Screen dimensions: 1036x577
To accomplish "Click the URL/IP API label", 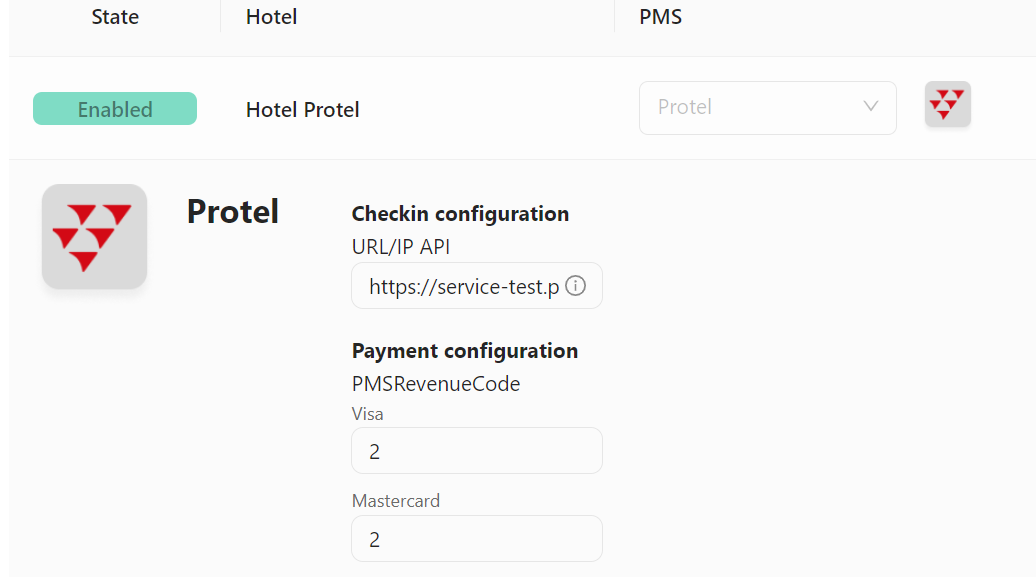I will click(x=401, y=247).
